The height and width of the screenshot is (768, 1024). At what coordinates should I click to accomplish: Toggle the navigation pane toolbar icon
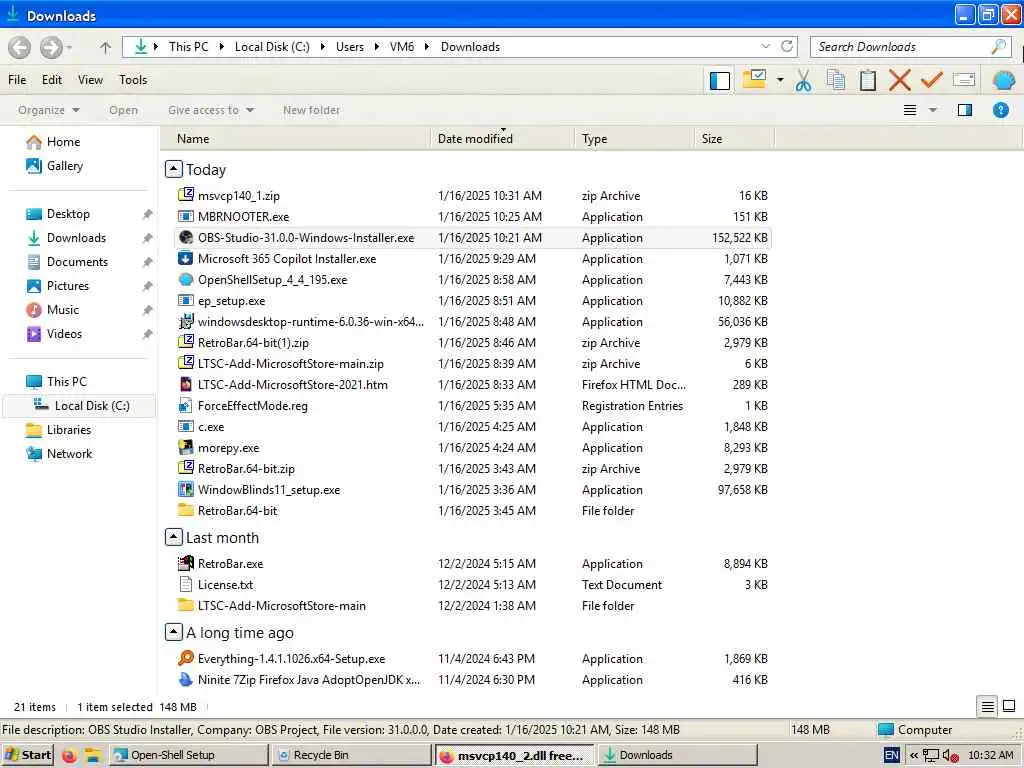click(720, 80)
